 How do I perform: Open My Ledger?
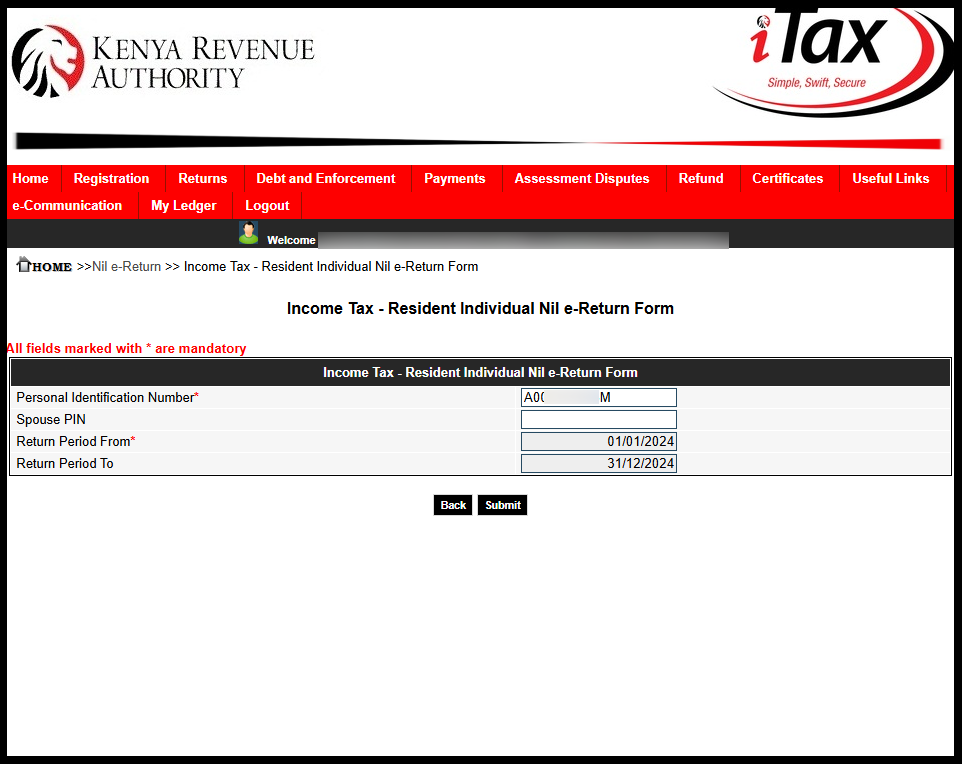click(184, 205)
